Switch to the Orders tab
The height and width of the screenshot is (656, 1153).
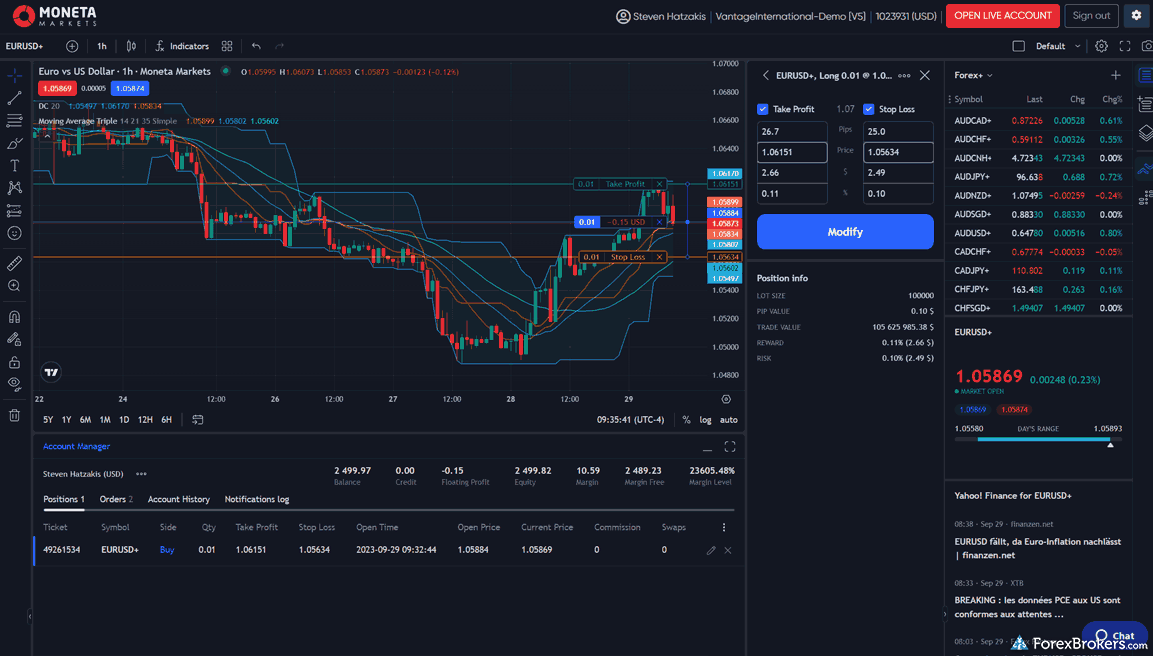tap(116, 499)
